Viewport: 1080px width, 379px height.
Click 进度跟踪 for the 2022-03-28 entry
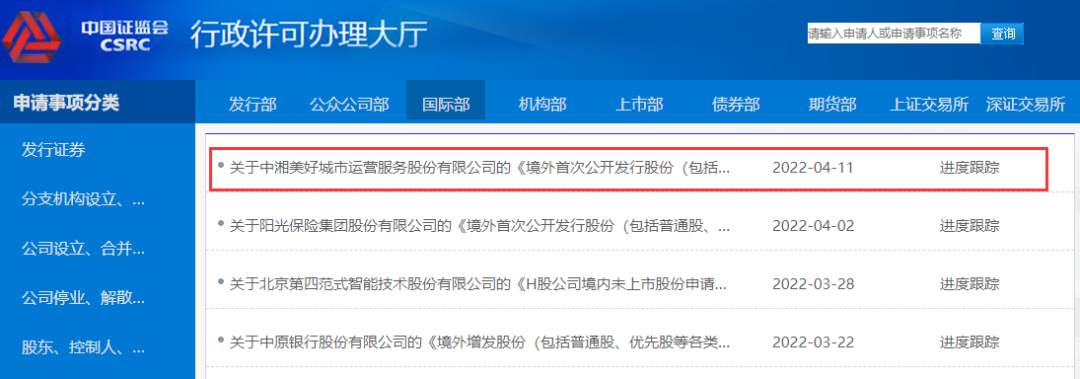point(969,283)
